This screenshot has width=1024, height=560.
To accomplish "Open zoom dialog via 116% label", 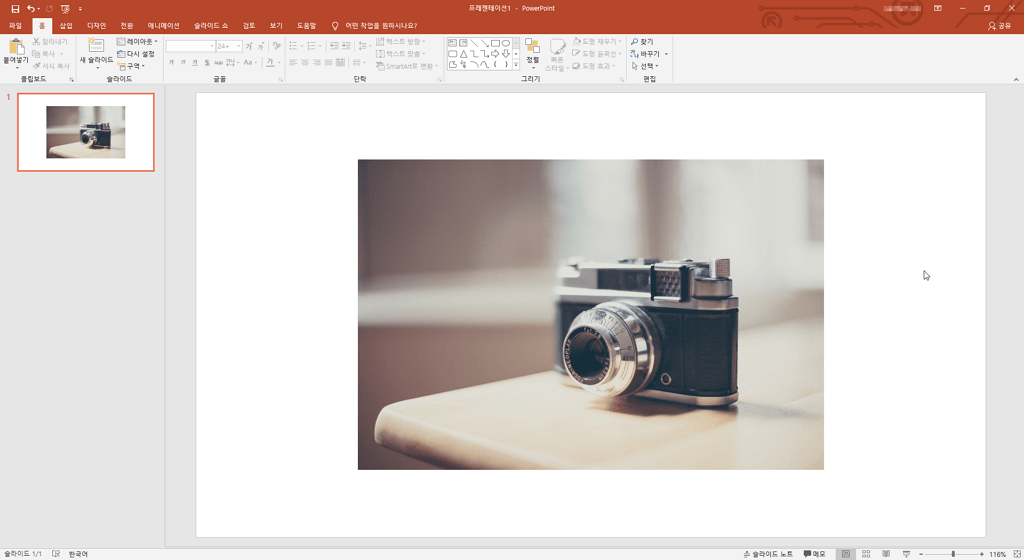I will coord(997,554).
